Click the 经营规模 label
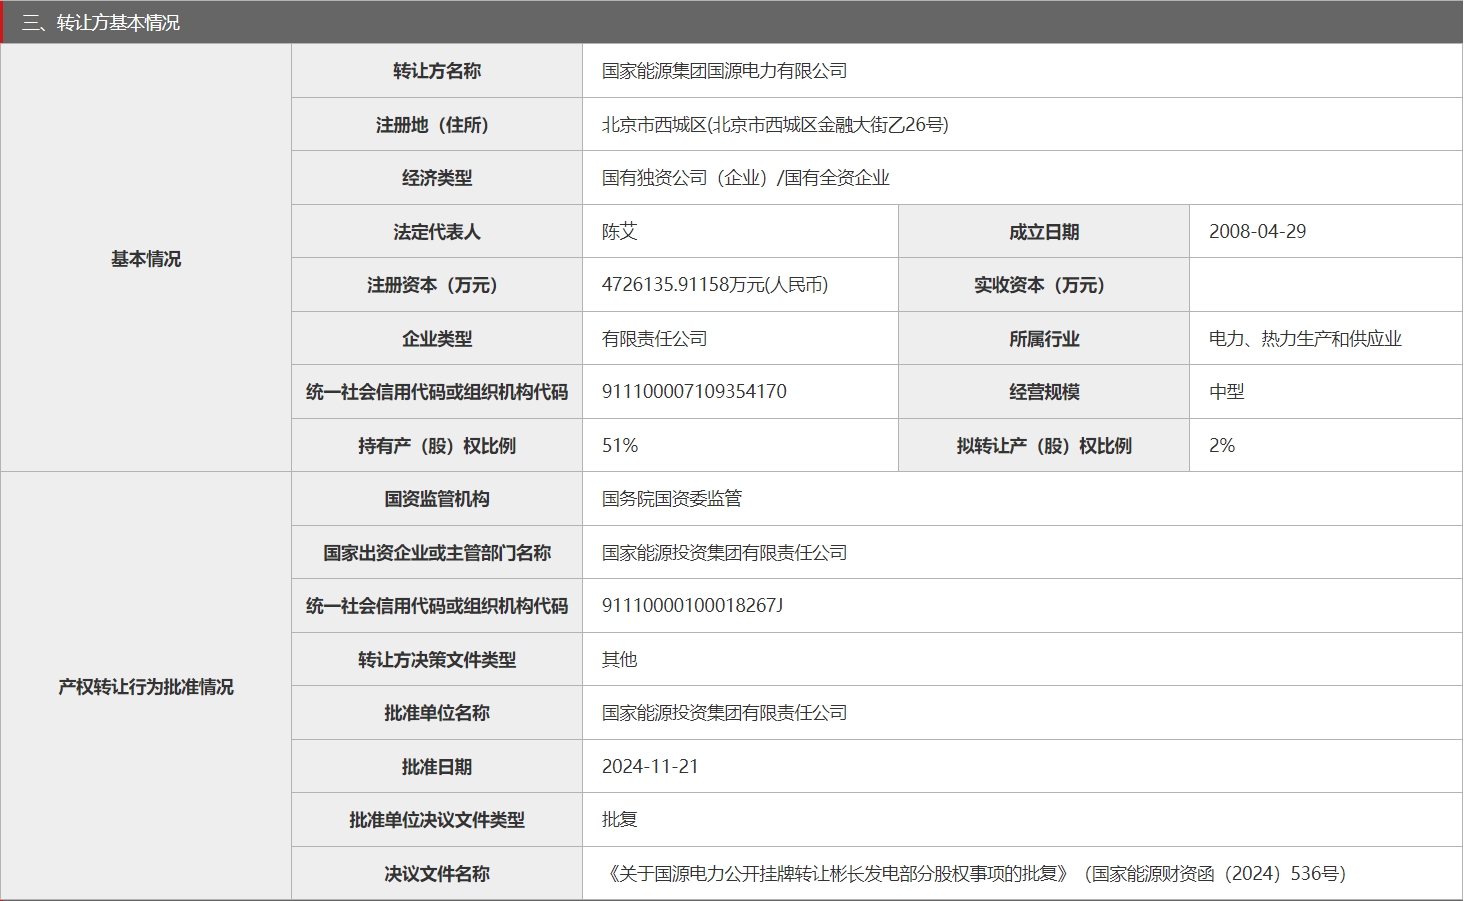Image resolution: width=1468 pixels, height=901 pixels. tap(1044, 392)
